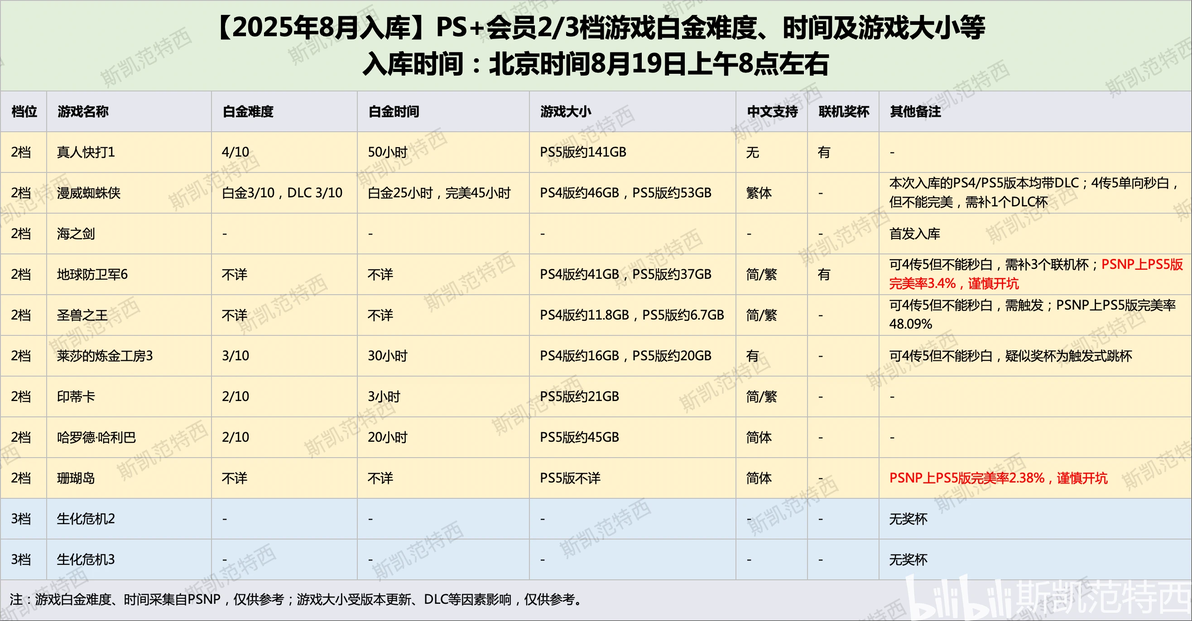This screenshot has height=621, width=1192.
Task: Click the '50小时' platinum time cell
Action: [x=388, y=152]
